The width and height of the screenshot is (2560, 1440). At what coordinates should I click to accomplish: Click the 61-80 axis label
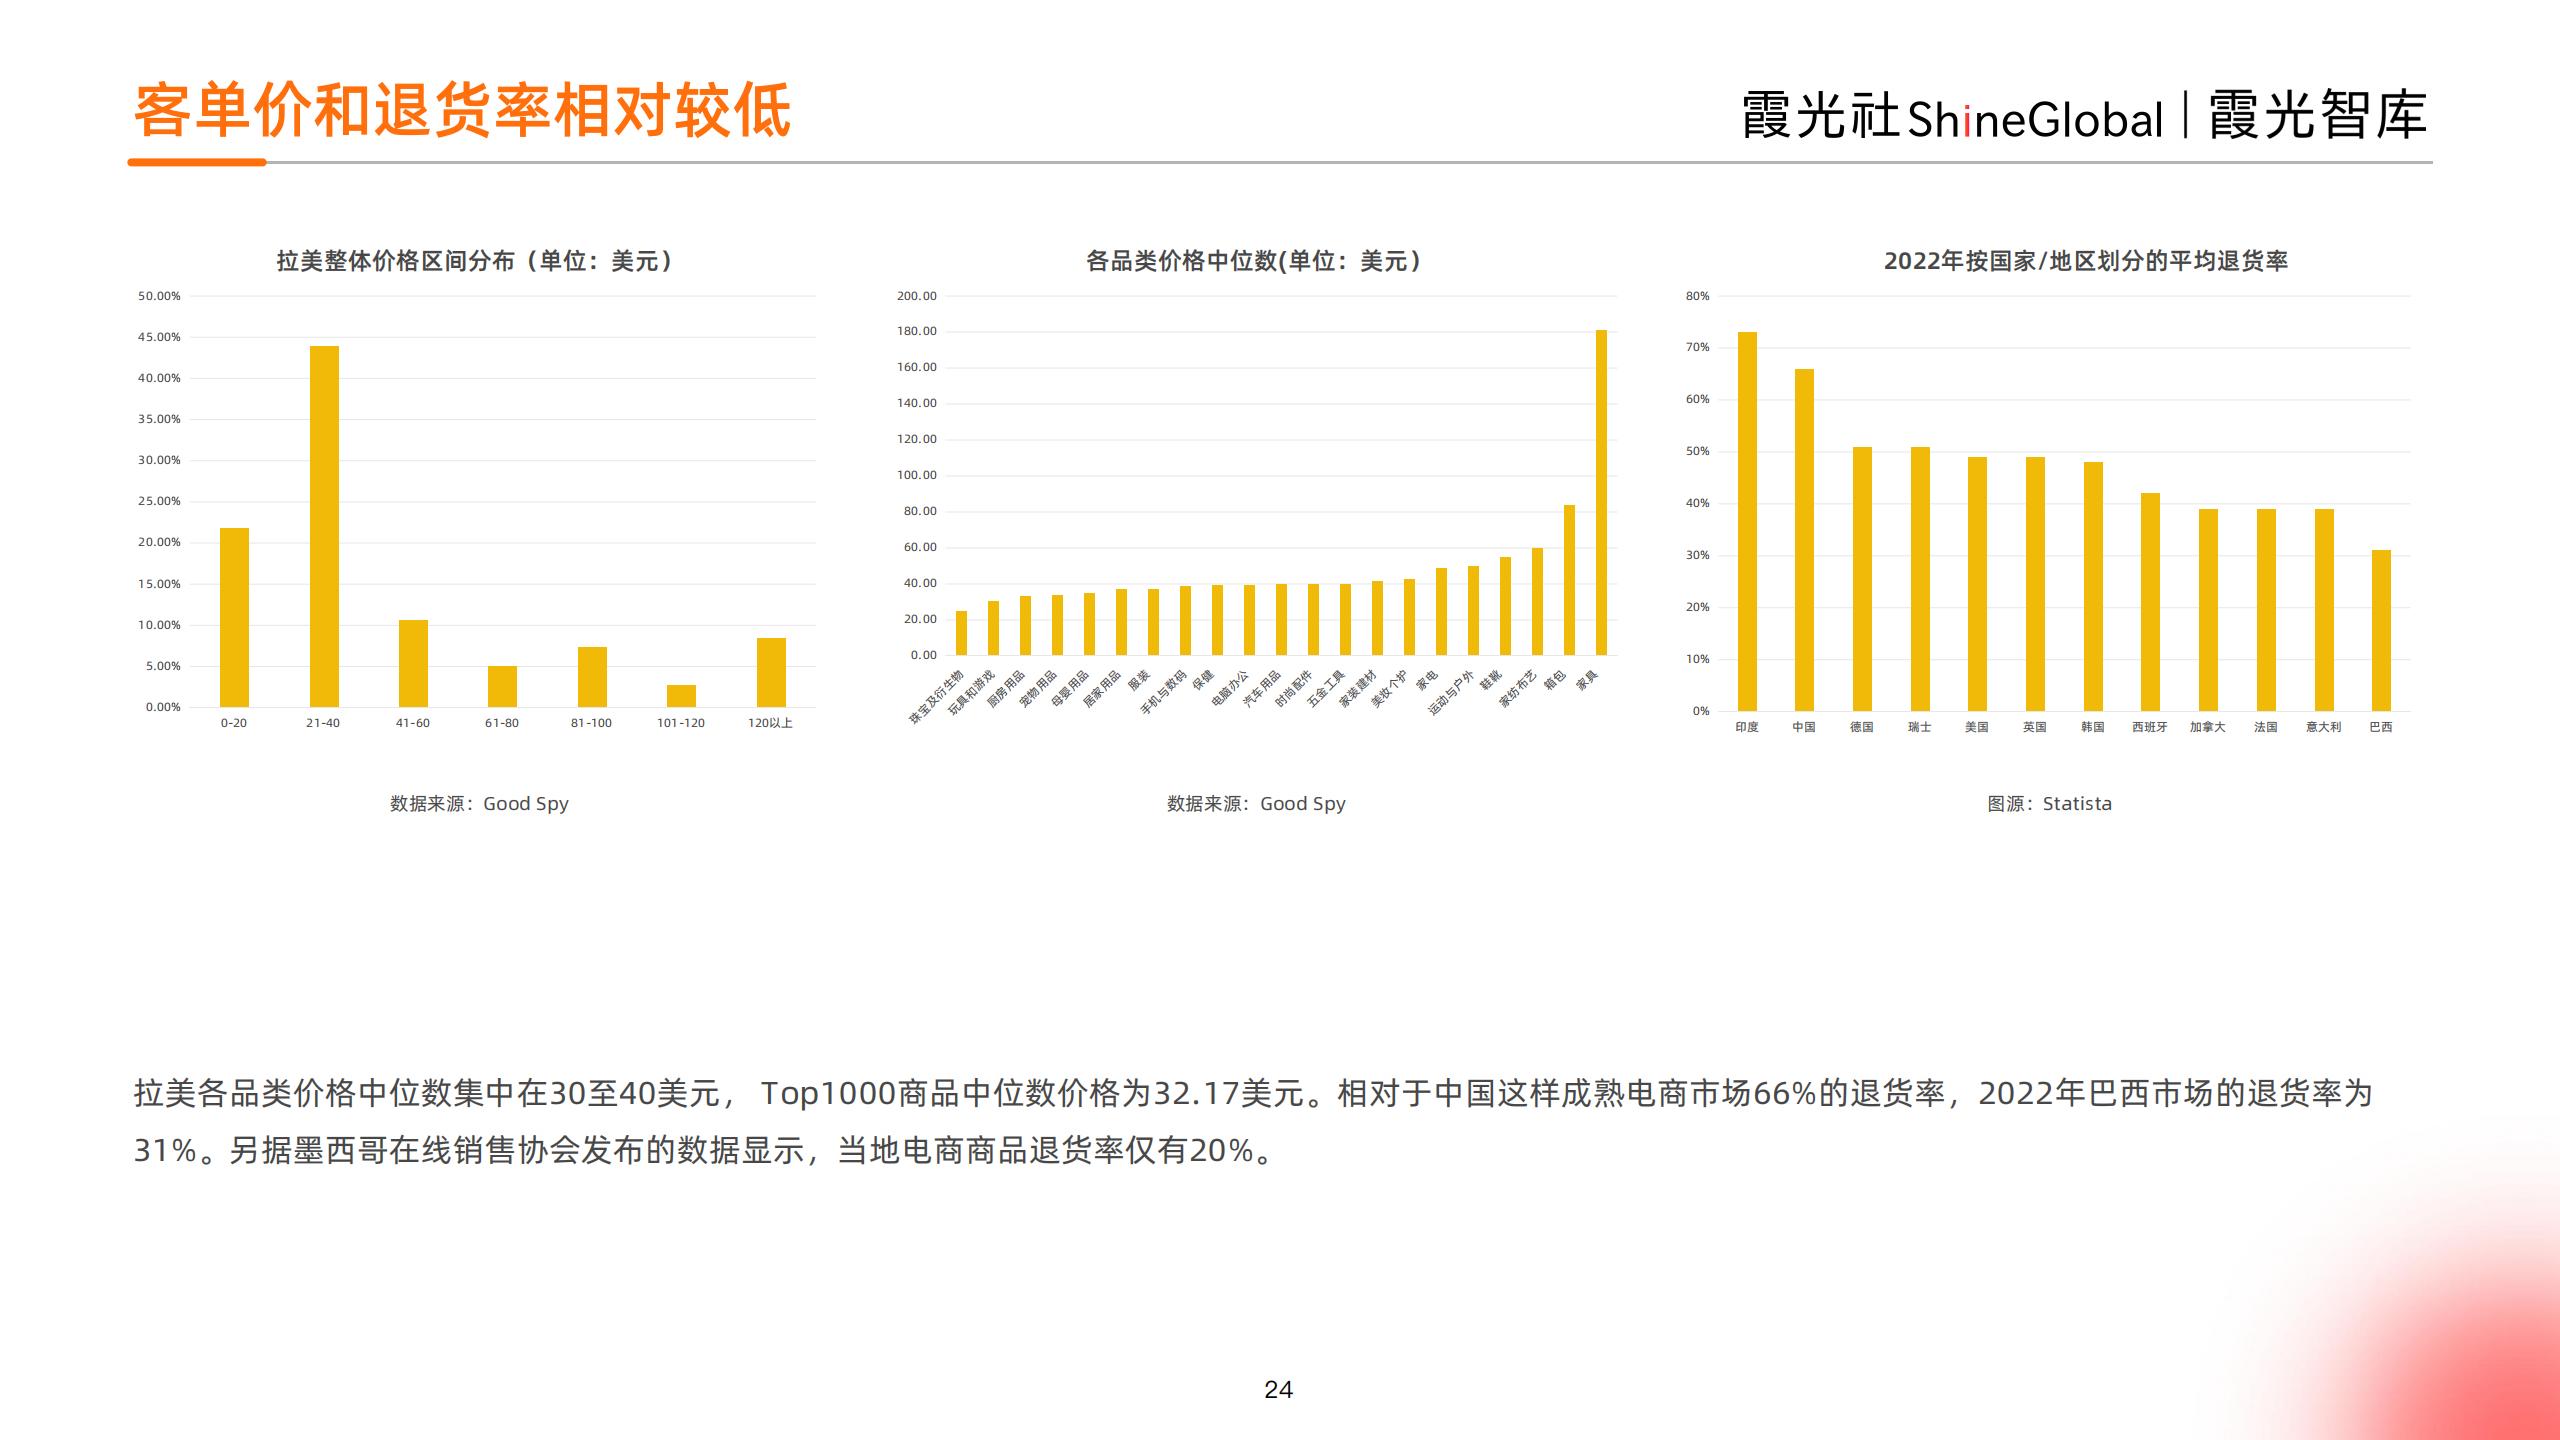502,723
